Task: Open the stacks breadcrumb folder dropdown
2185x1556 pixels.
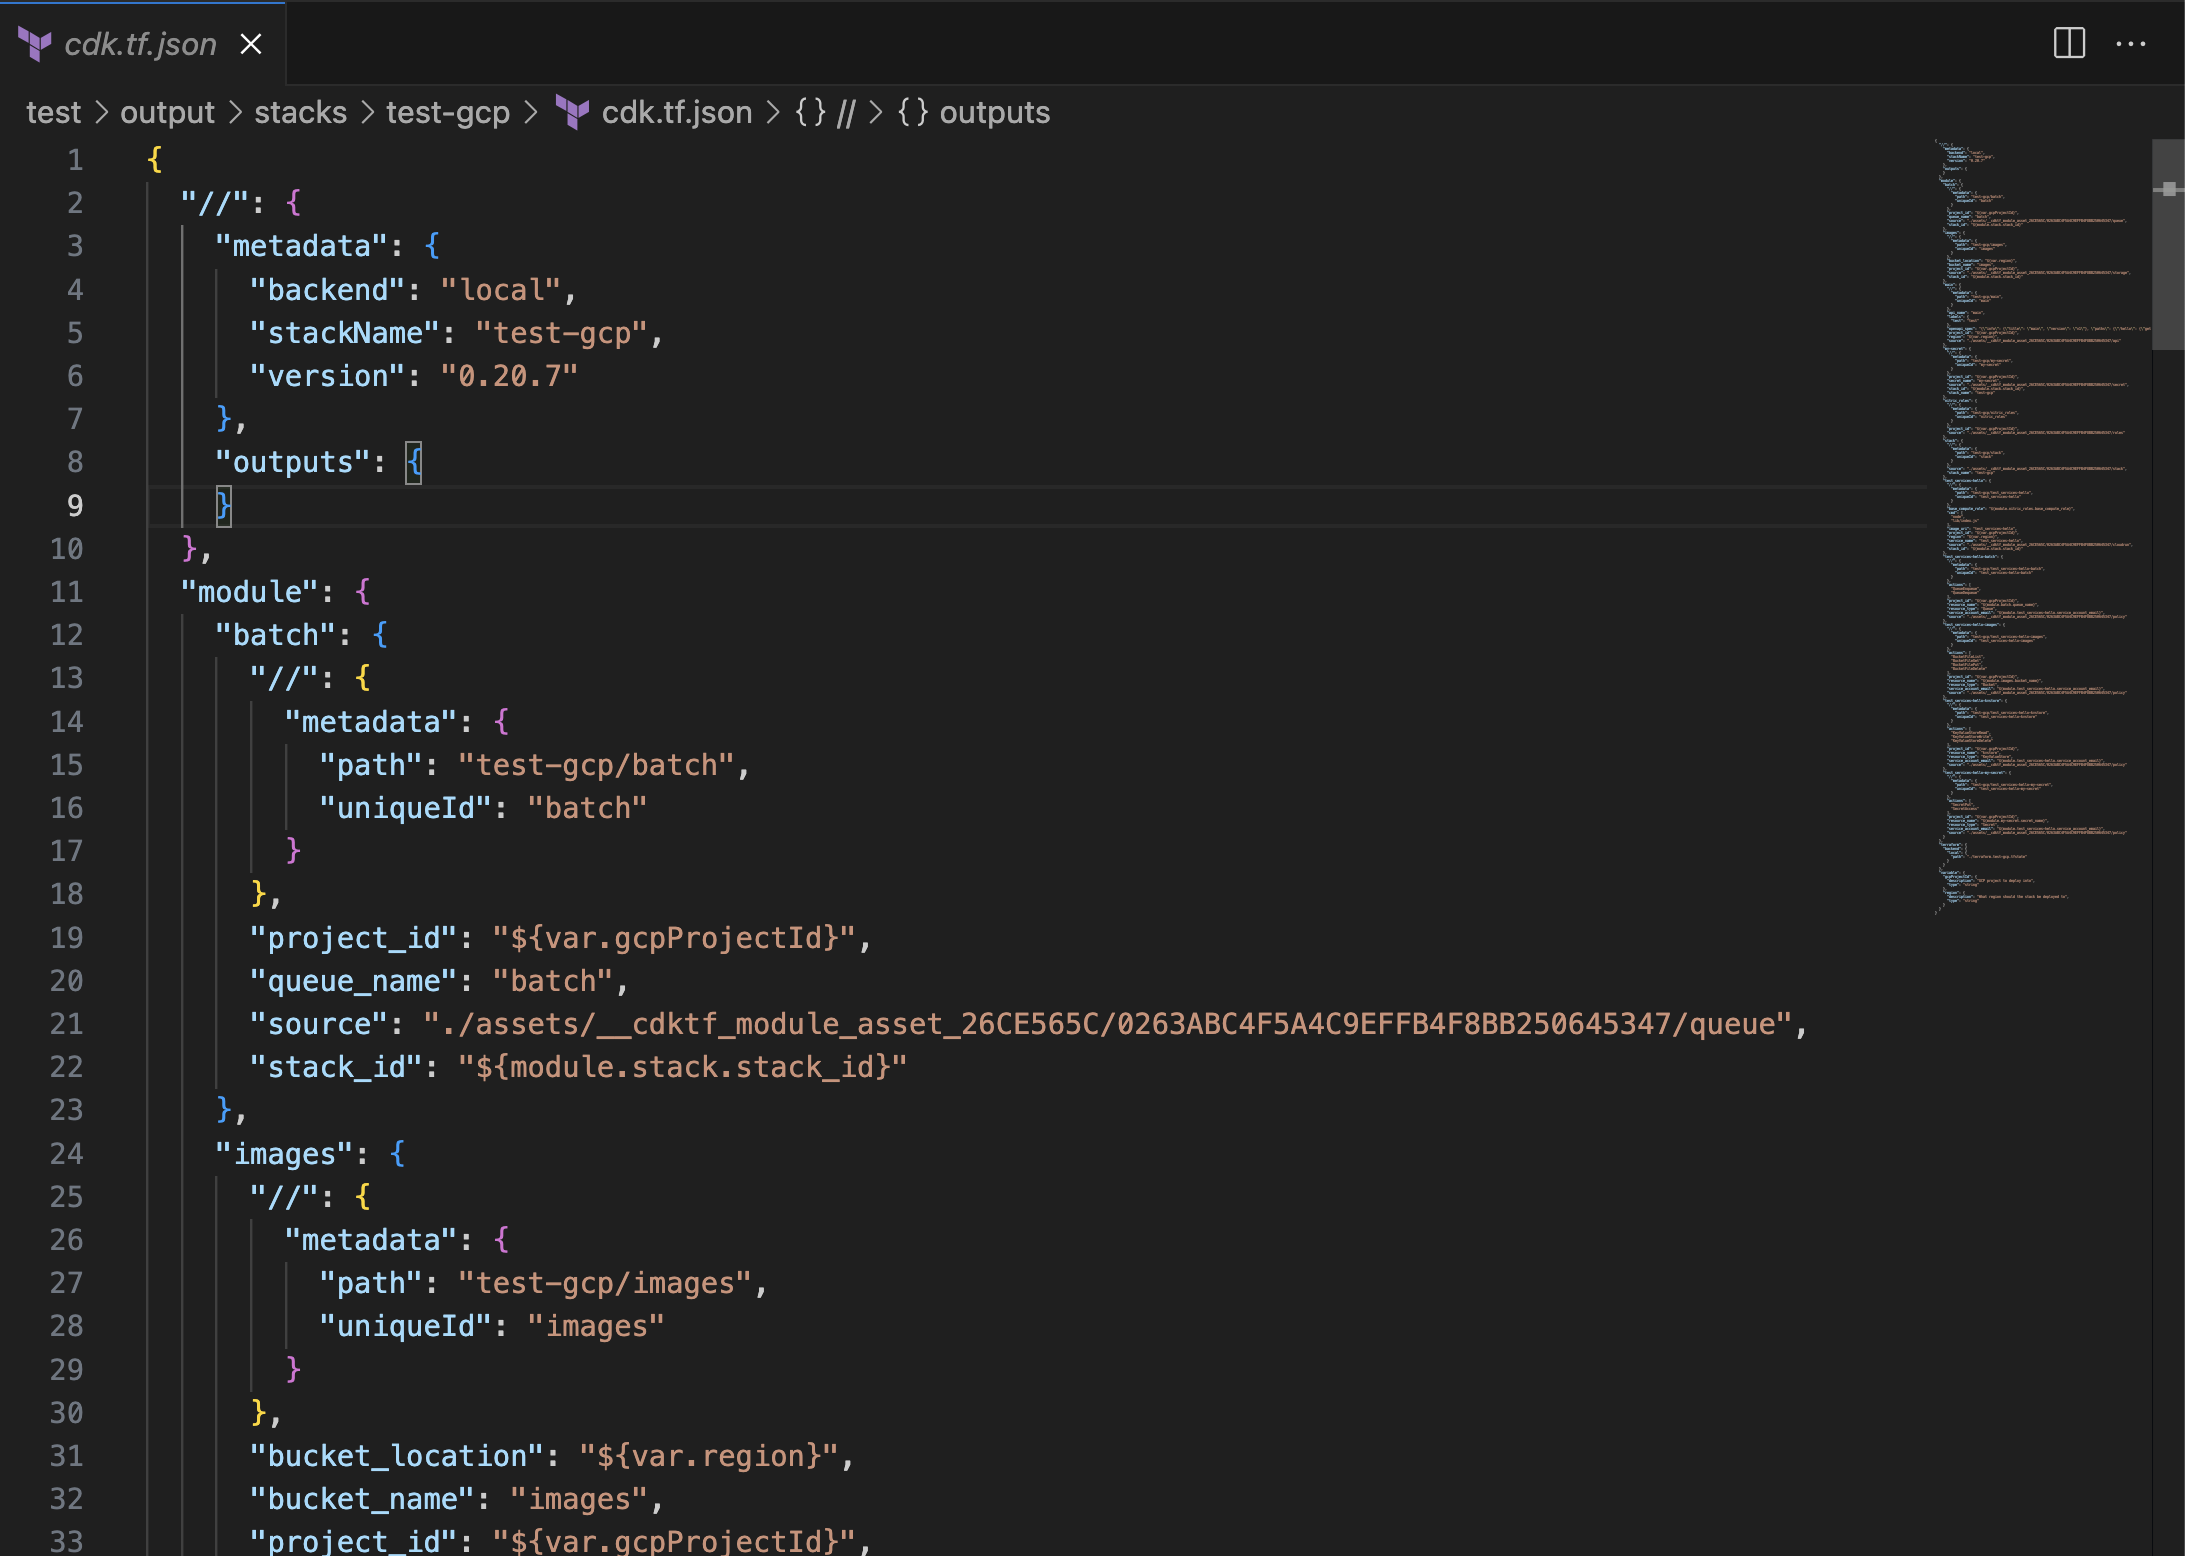Action: (x=300, y=112)
